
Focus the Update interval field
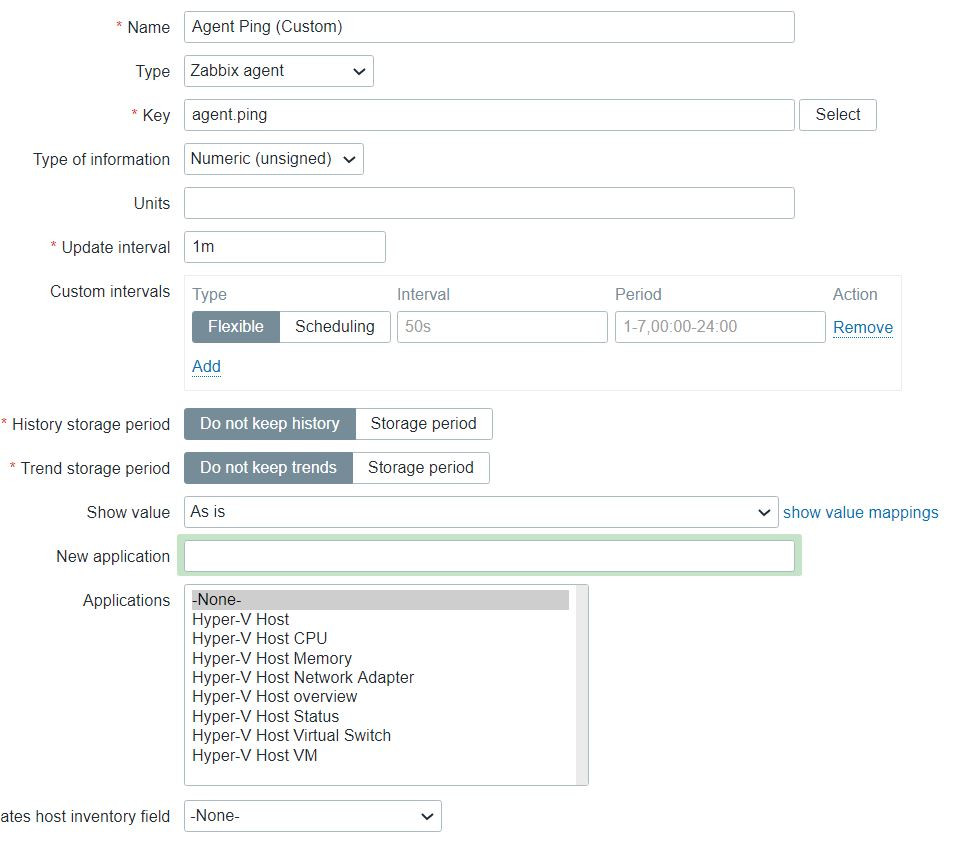pos(284,247)
